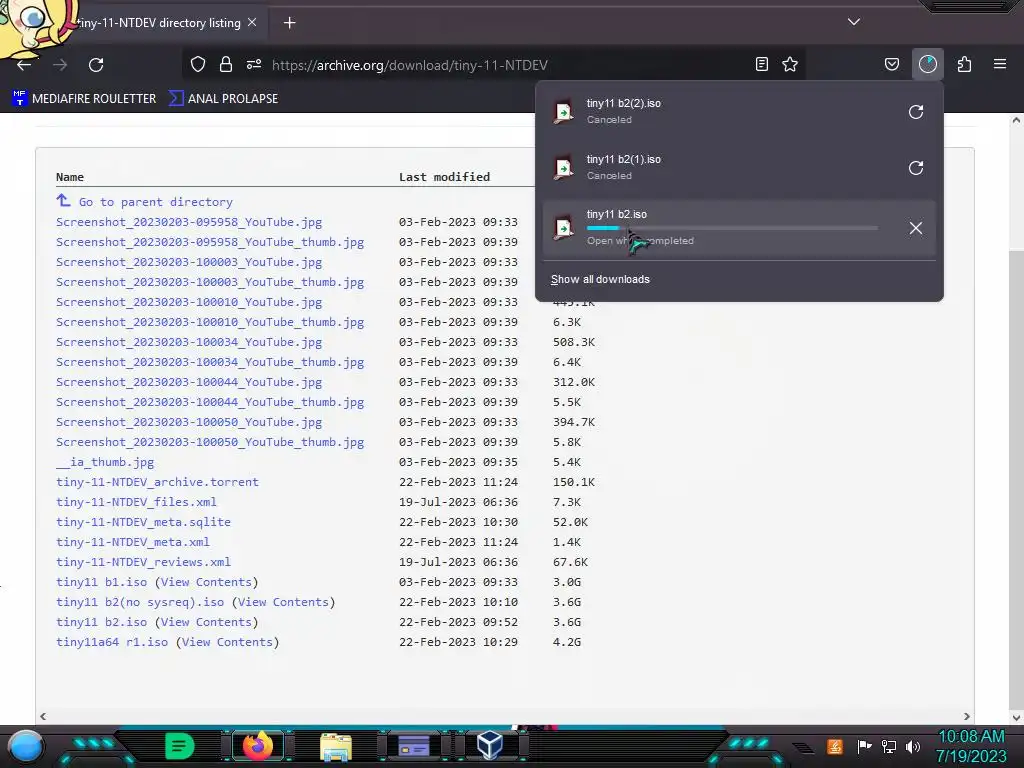Open a new browser tab
Viewport: 1024px width, 768px height.
tap(289, 23)
